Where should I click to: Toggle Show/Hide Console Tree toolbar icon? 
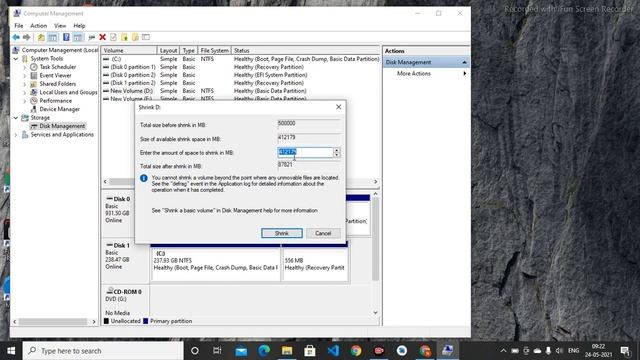pos(53,38)
